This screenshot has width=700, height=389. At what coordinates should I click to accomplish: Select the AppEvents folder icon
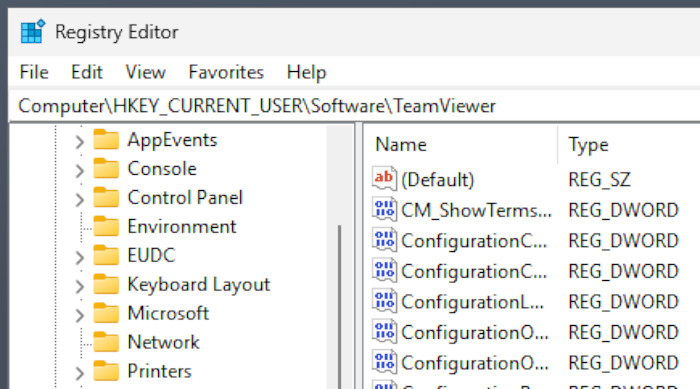(106, 139)
